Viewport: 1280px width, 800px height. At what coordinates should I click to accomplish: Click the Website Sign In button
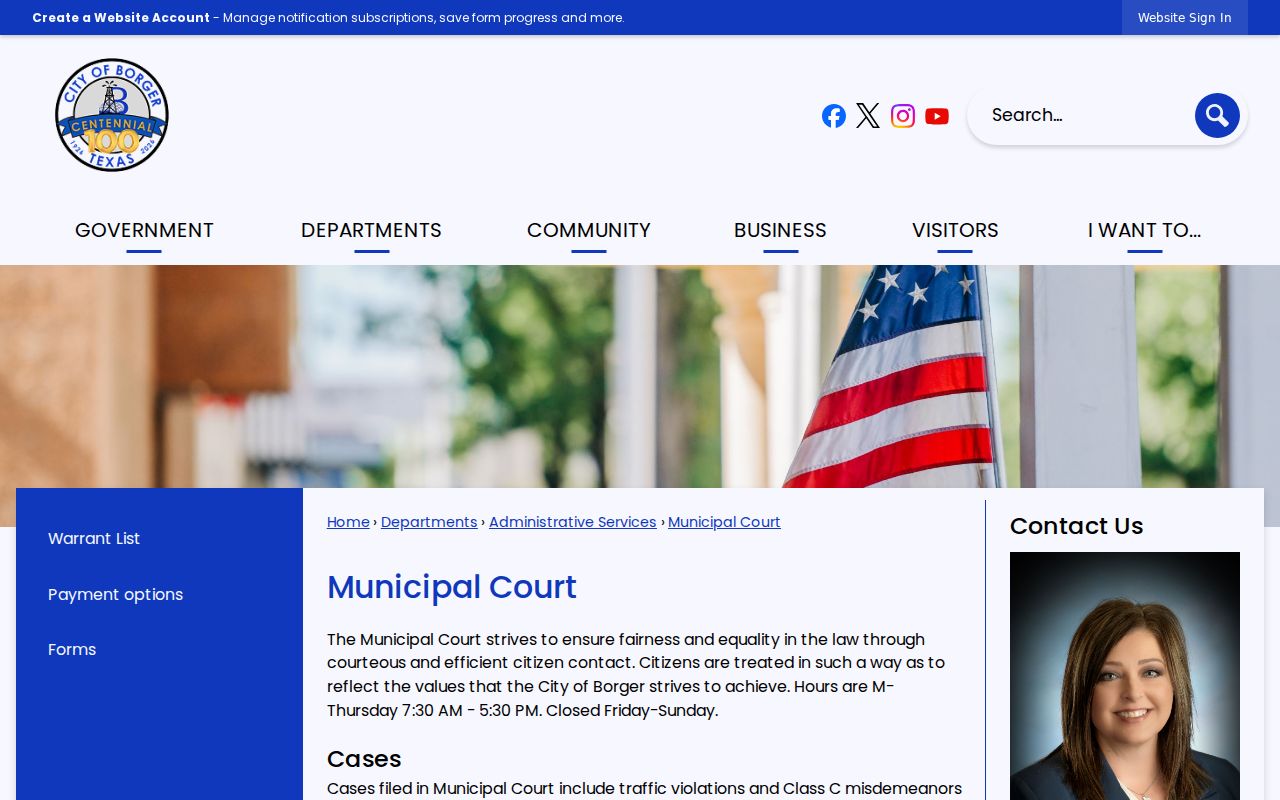[x=1185, y=17]
